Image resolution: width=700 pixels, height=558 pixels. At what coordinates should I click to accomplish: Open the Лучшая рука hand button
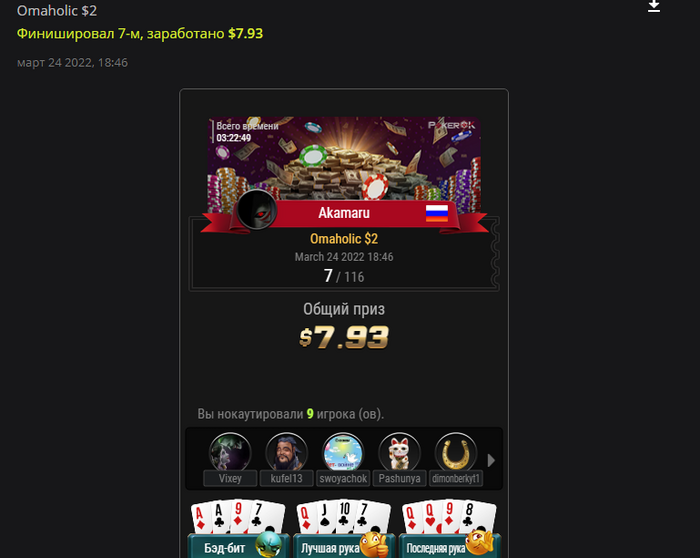tap(344, 547)
